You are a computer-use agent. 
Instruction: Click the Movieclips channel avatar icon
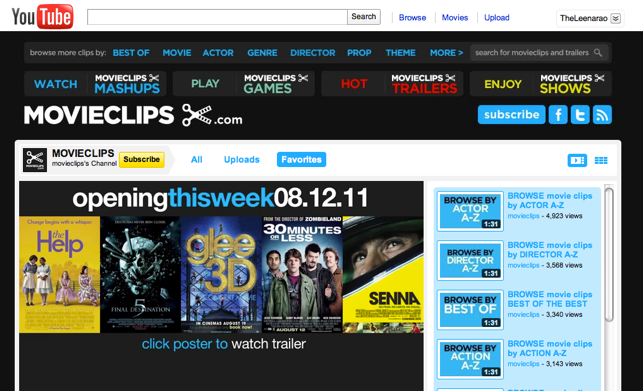(35, 160)
